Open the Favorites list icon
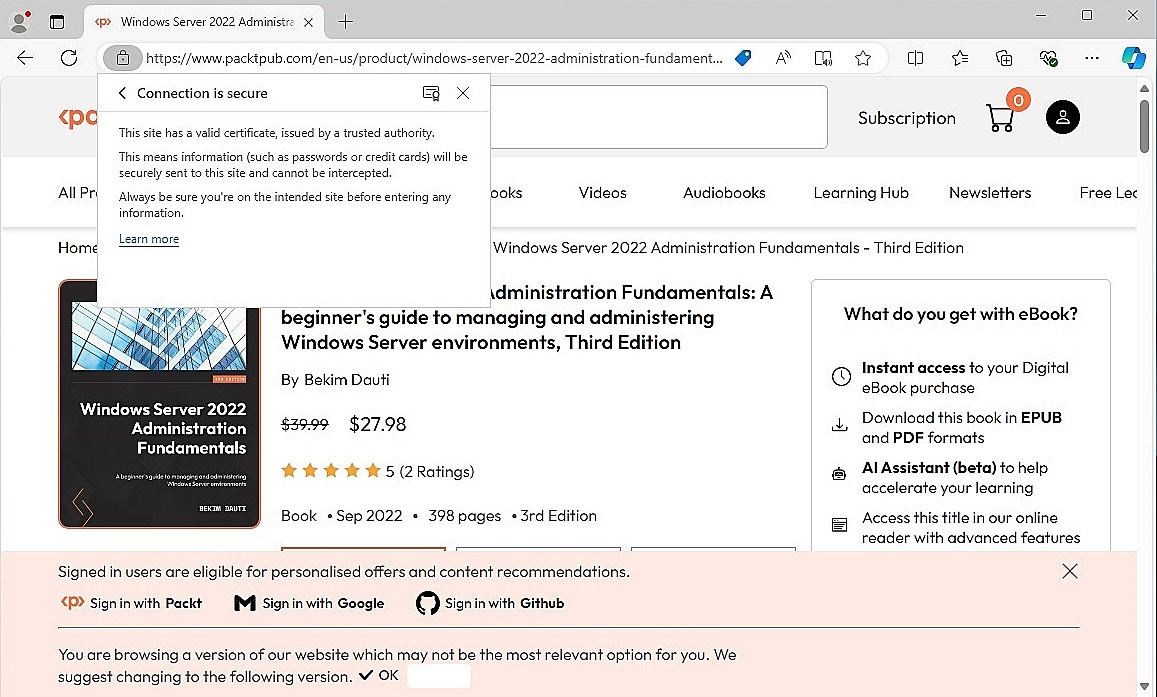1157x697 pixels. (x=959, y=58)
